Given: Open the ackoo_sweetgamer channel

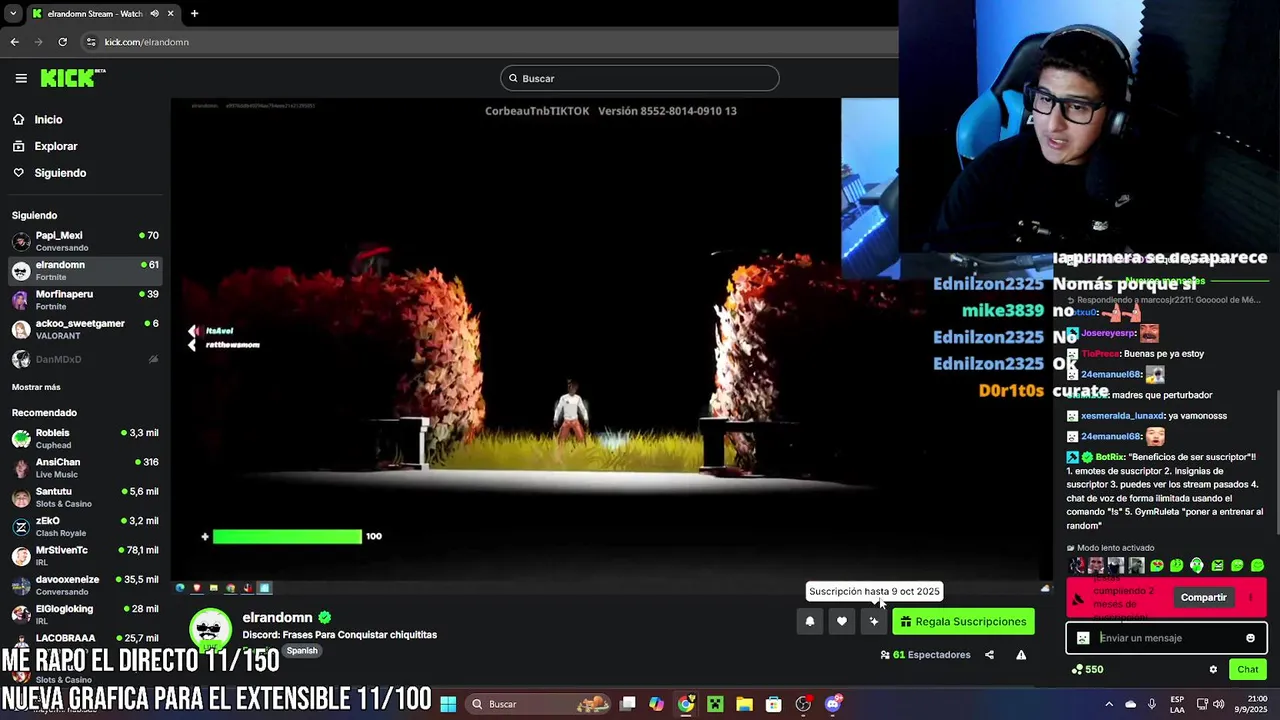Looking at the screenshot, I should pyautogui.click(x=85, y=329).
